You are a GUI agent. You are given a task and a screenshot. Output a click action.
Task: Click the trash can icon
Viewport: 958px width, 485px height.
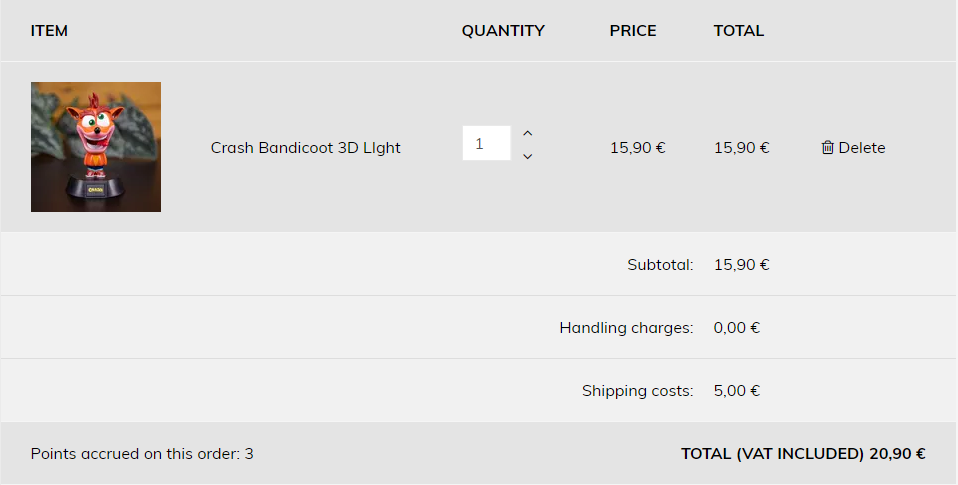tap(827, 147)
